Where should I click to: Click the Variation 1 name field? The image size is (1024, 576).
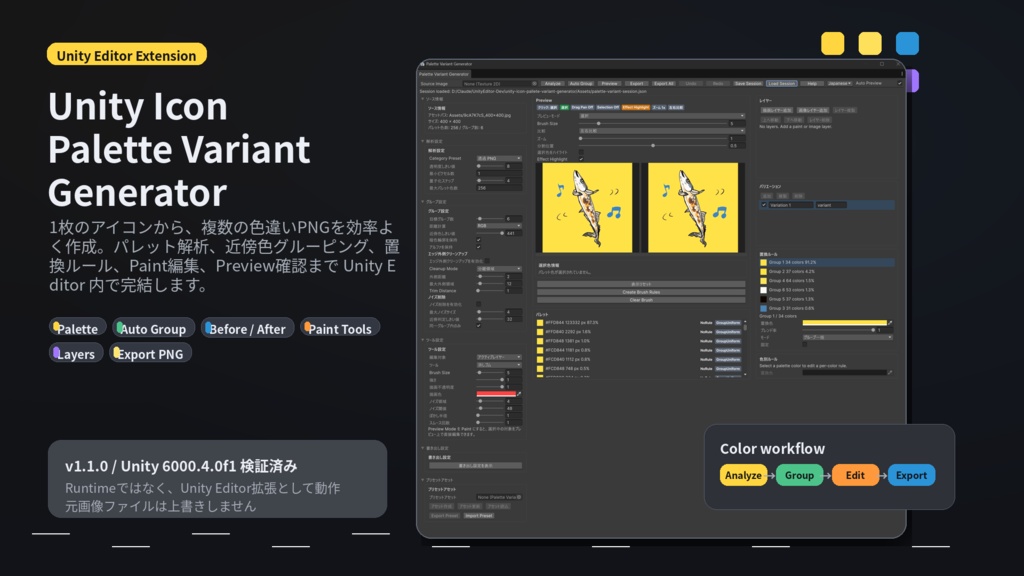(x=791, y=205)
